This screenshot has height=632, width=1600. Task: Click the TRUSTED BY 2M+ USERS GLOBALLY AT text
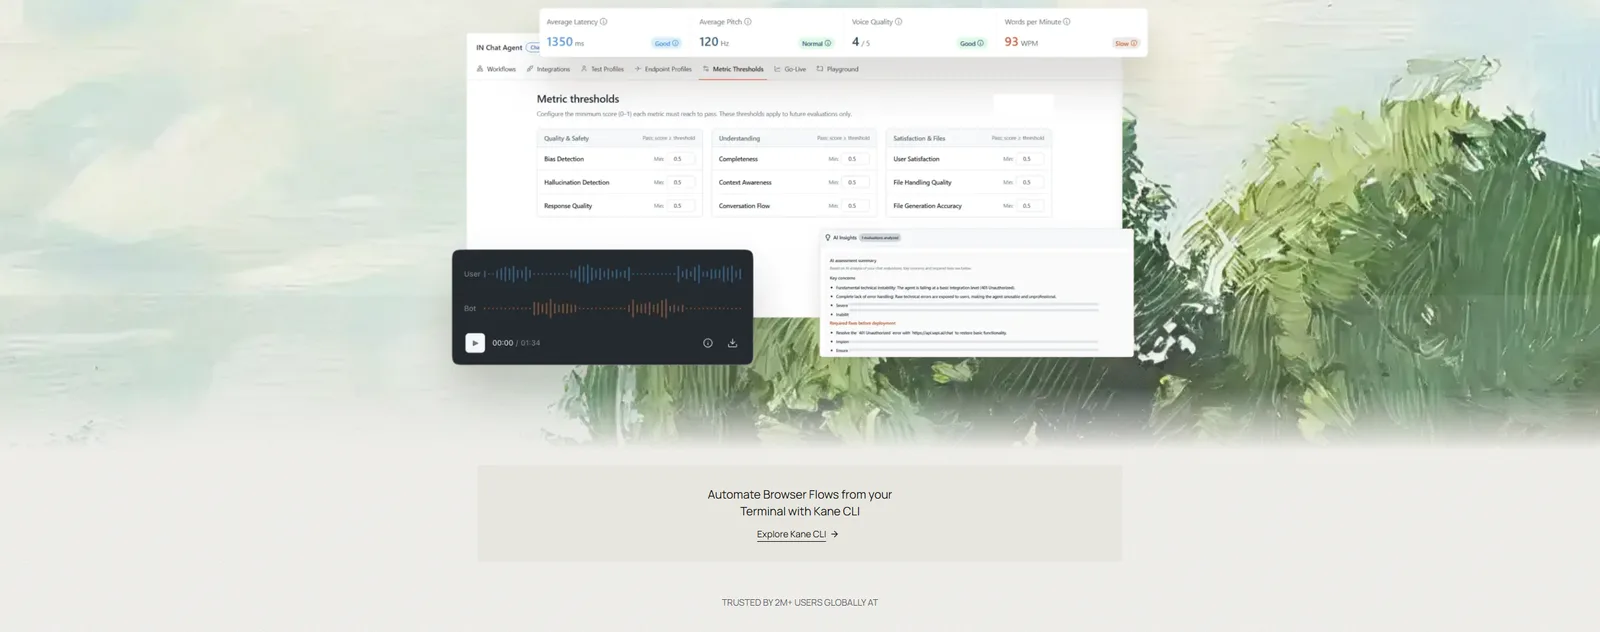(x=800, y=603)
